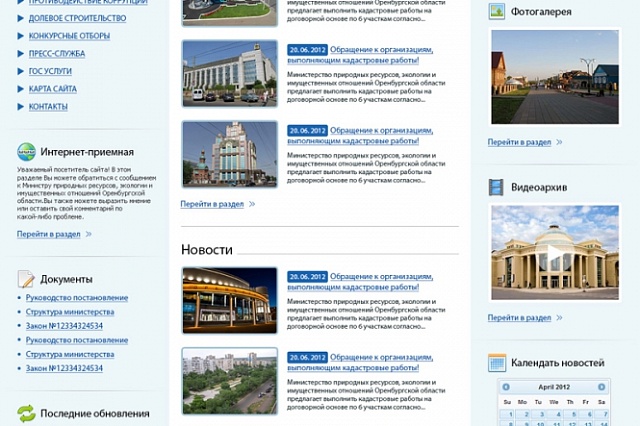Click the Интернет-приемная heading

tap(87, 152)
